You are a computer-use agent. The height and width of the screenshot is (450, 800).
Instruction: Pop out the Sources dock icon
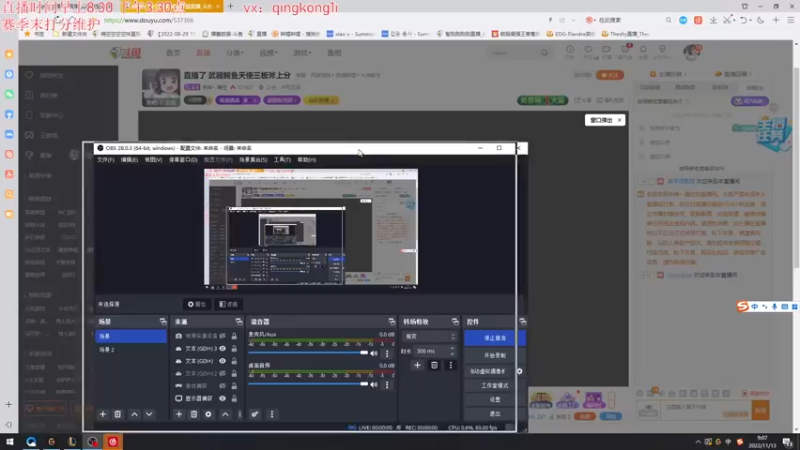pyautogui.click(x=238, y=321)
